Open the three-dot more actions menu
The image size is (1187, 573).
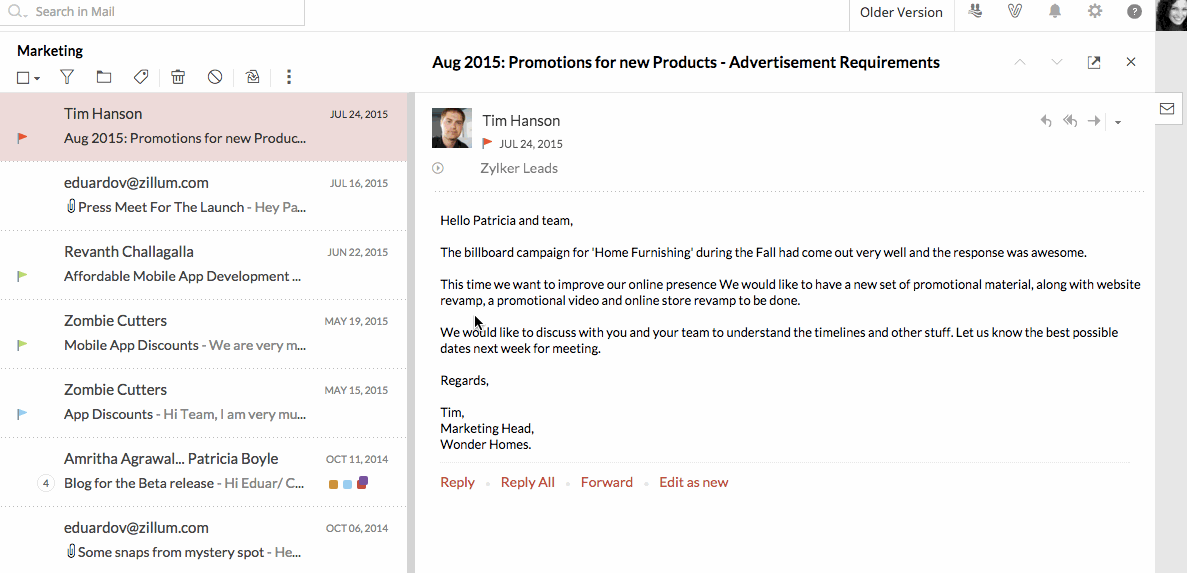tap(289, 77)
